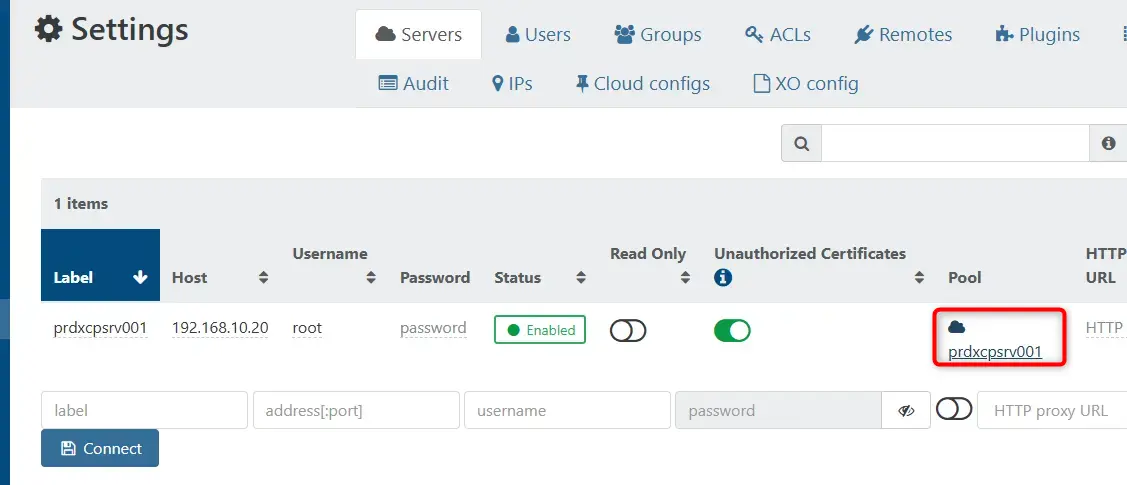This screenshot has height=485, width=1127.
Task: Go to the ACLs tab
Action: pos(778,34)
